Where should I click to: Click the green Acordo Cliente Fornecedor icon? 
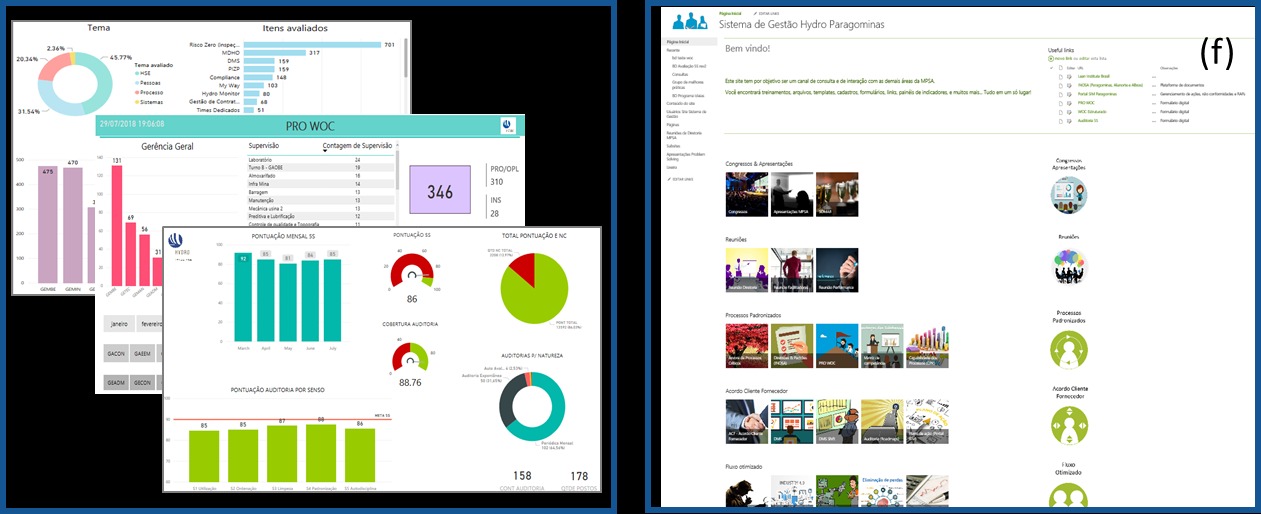pyautogui.click(x=1068, y=424)
